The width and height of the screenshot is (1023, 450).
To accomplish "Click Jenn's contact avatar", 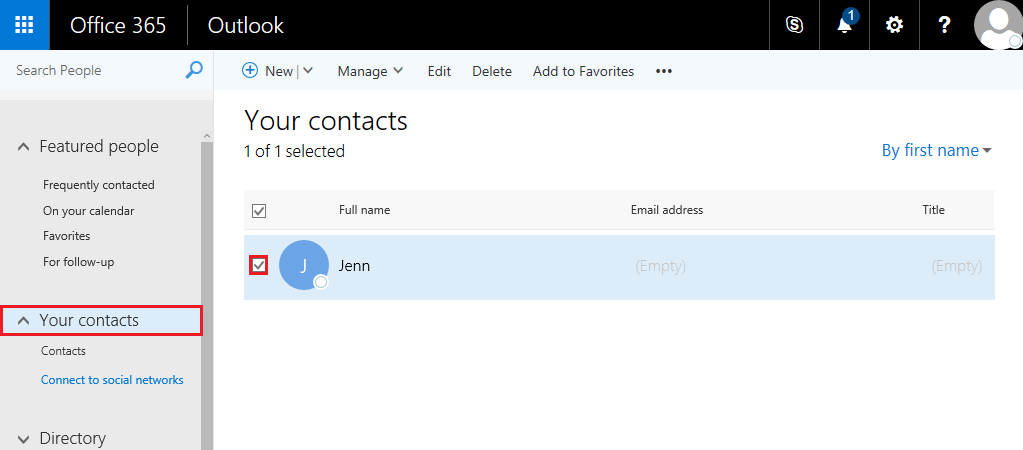I will (304, 265).
